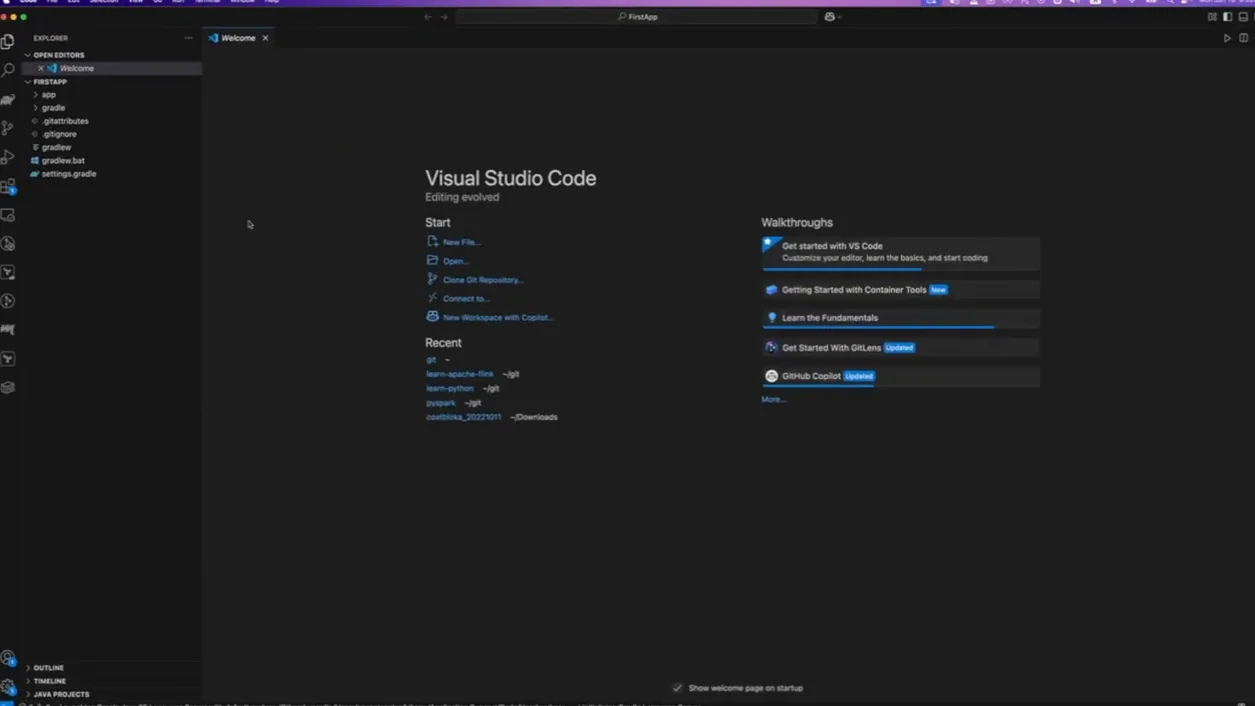This screenshot has height=706, width=1255.
Task: Click the Connect to remote icon
Action: (x=432, y=298)
